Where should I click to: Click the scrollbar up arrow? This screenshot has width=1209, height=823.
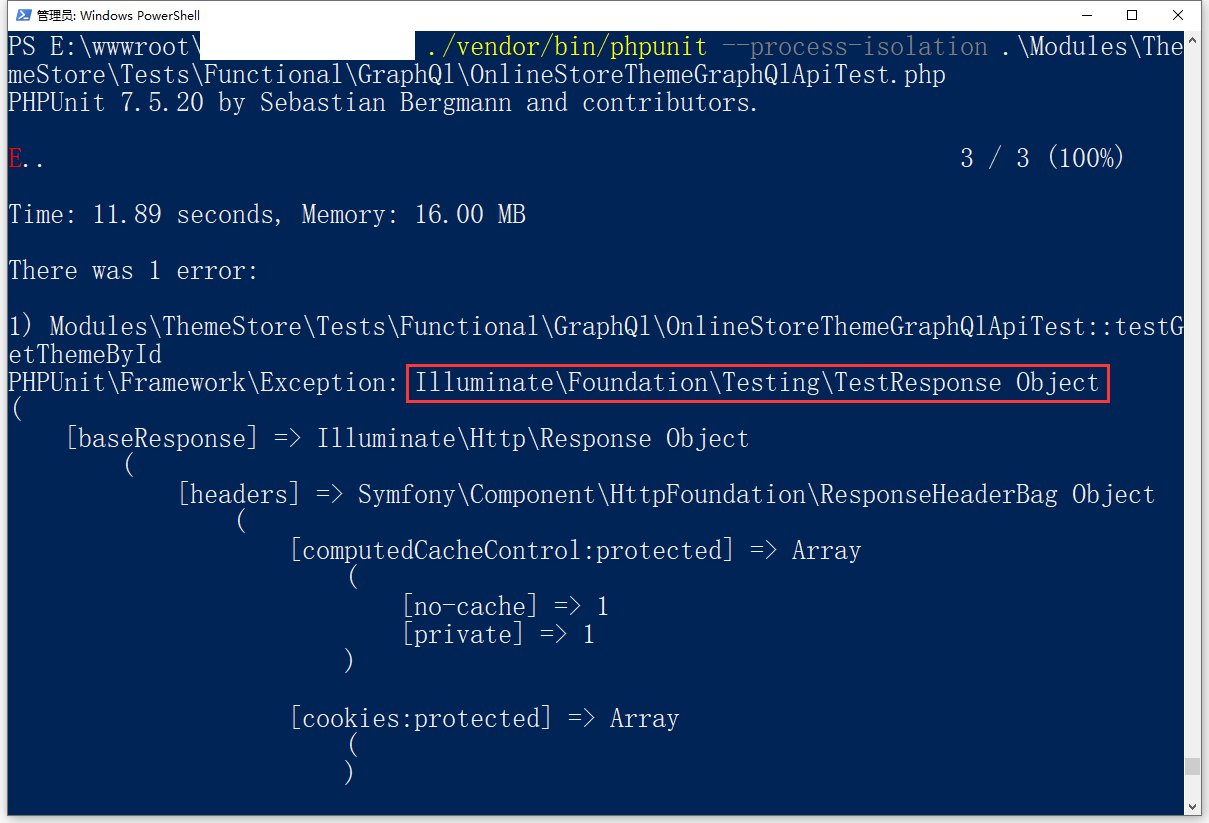[1192, 41]
